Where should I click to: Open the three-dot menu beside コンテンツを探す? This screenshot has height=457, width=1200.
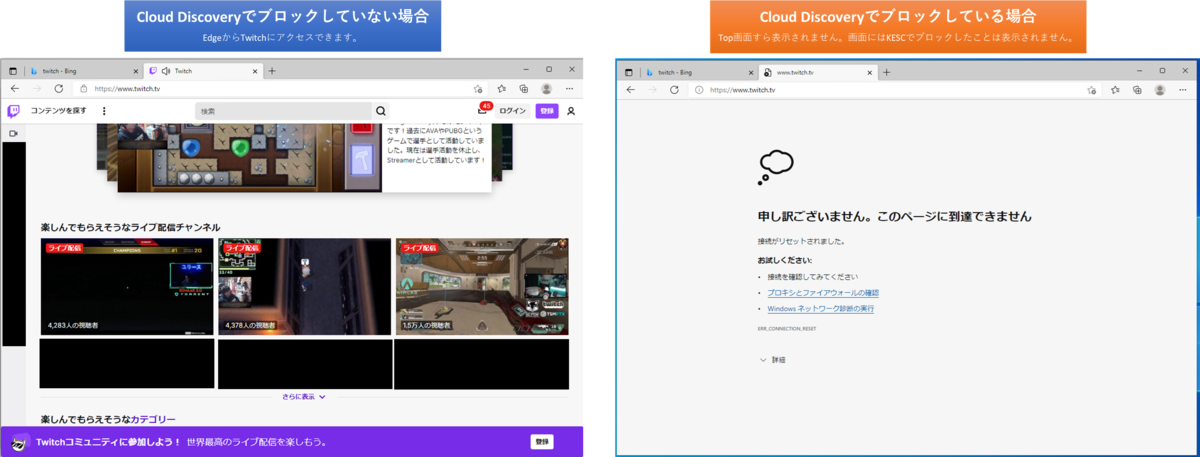coord(104,111)
